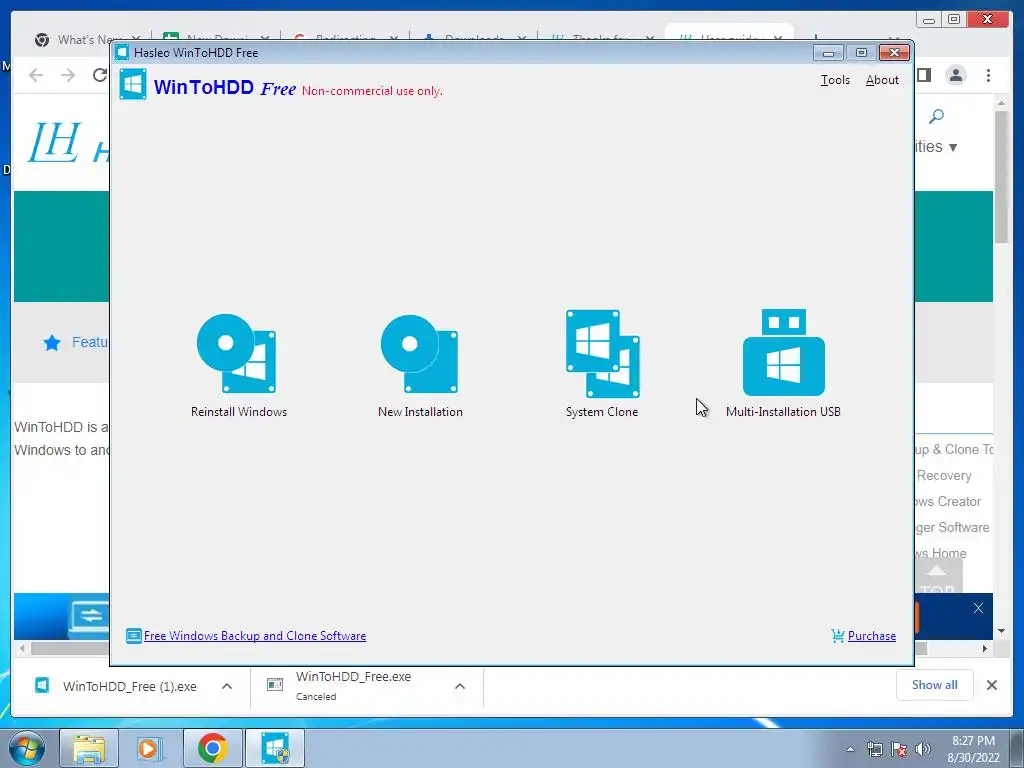Click the Action Center flag tray icon
The image size is (1024, 768).
pyautogui.click(x=899, y=749)
